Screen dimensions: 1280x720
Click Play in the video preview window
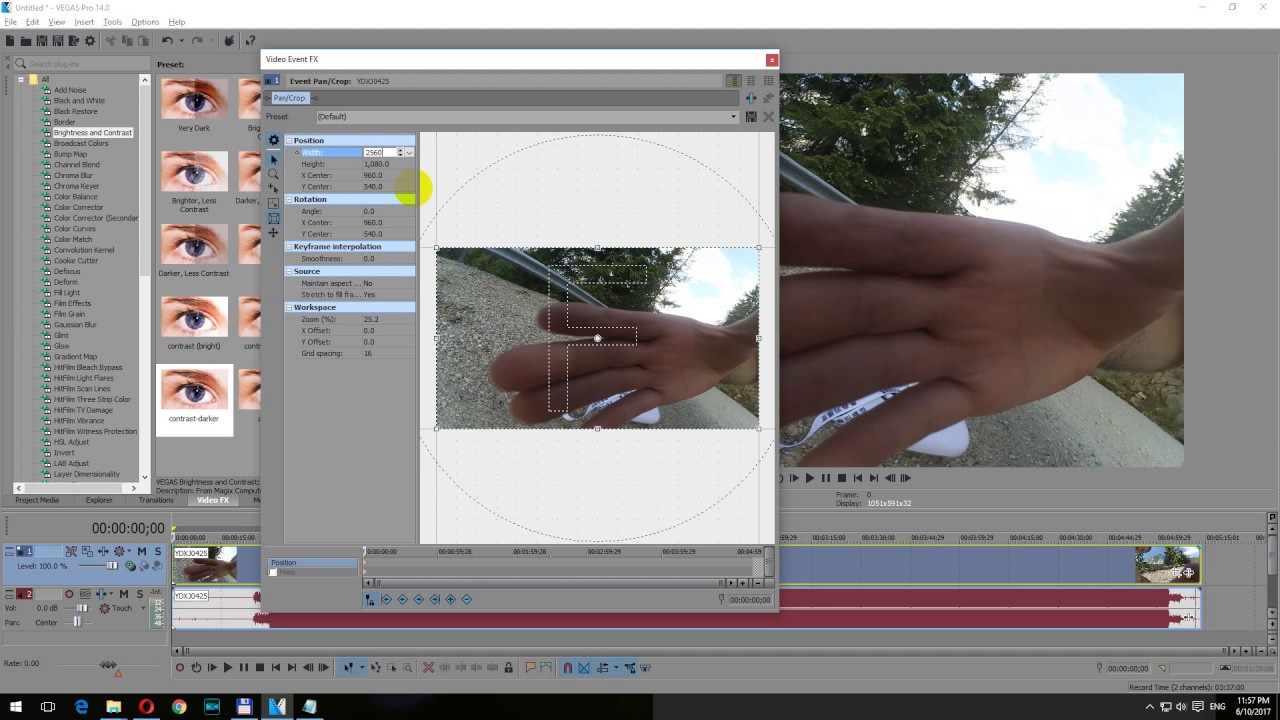tap(810, 478)
